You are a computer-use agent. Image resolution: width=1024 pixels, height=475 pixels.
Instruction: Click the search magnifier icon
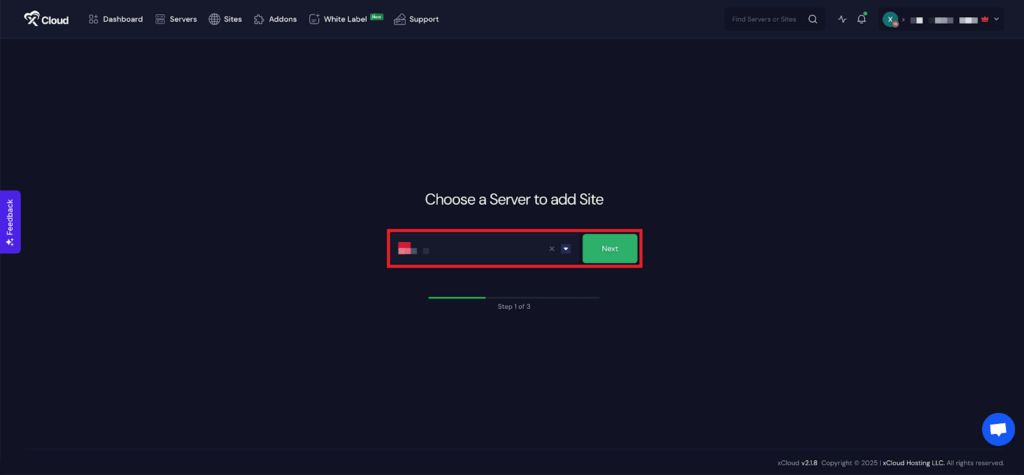click(x=813, y=19)
